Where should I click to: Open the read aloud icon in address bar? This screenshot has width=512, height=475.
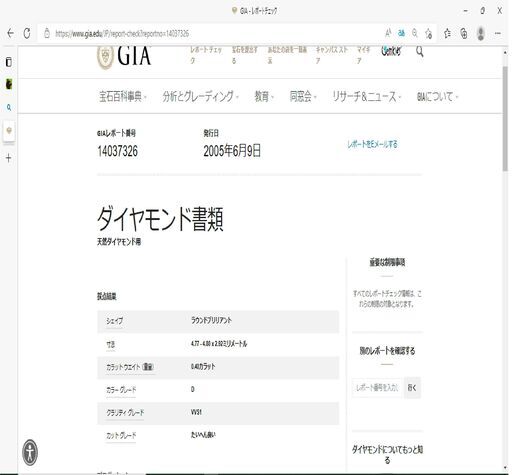[388, 33]
